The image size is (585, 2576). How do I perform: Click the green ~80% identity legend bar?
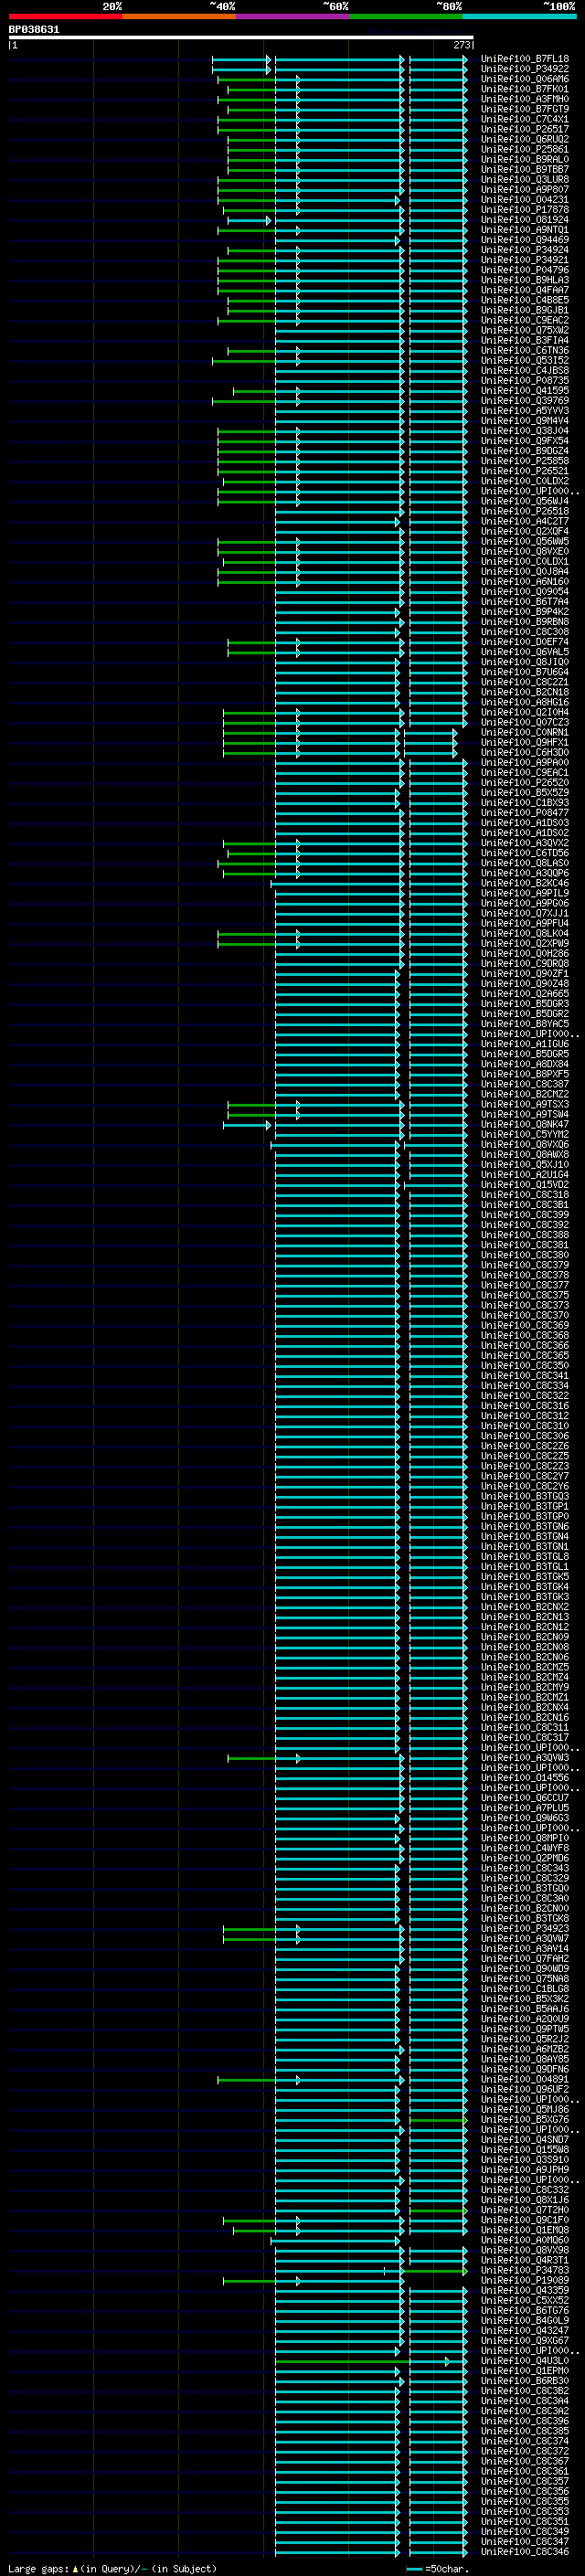coord(406,16)
